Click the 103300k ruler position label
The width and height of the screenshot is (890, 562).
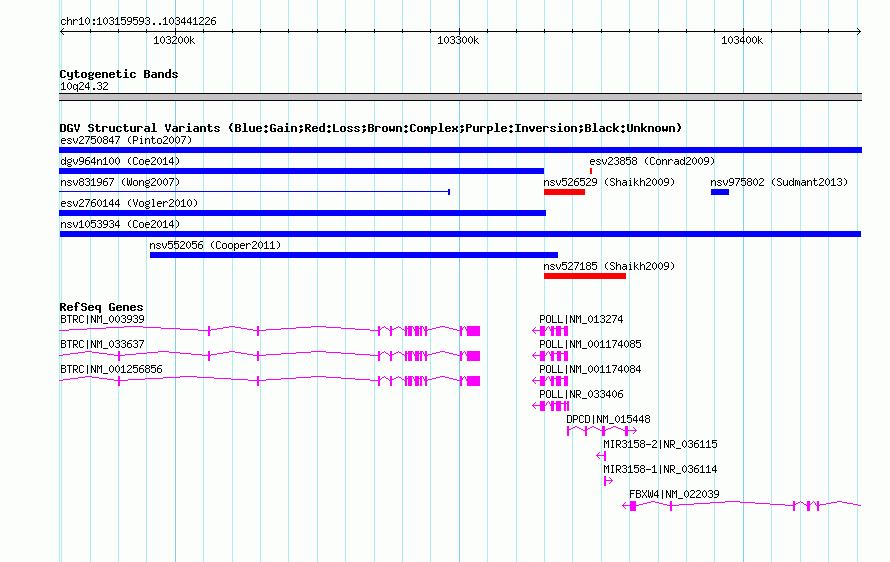tap(457, 40)
